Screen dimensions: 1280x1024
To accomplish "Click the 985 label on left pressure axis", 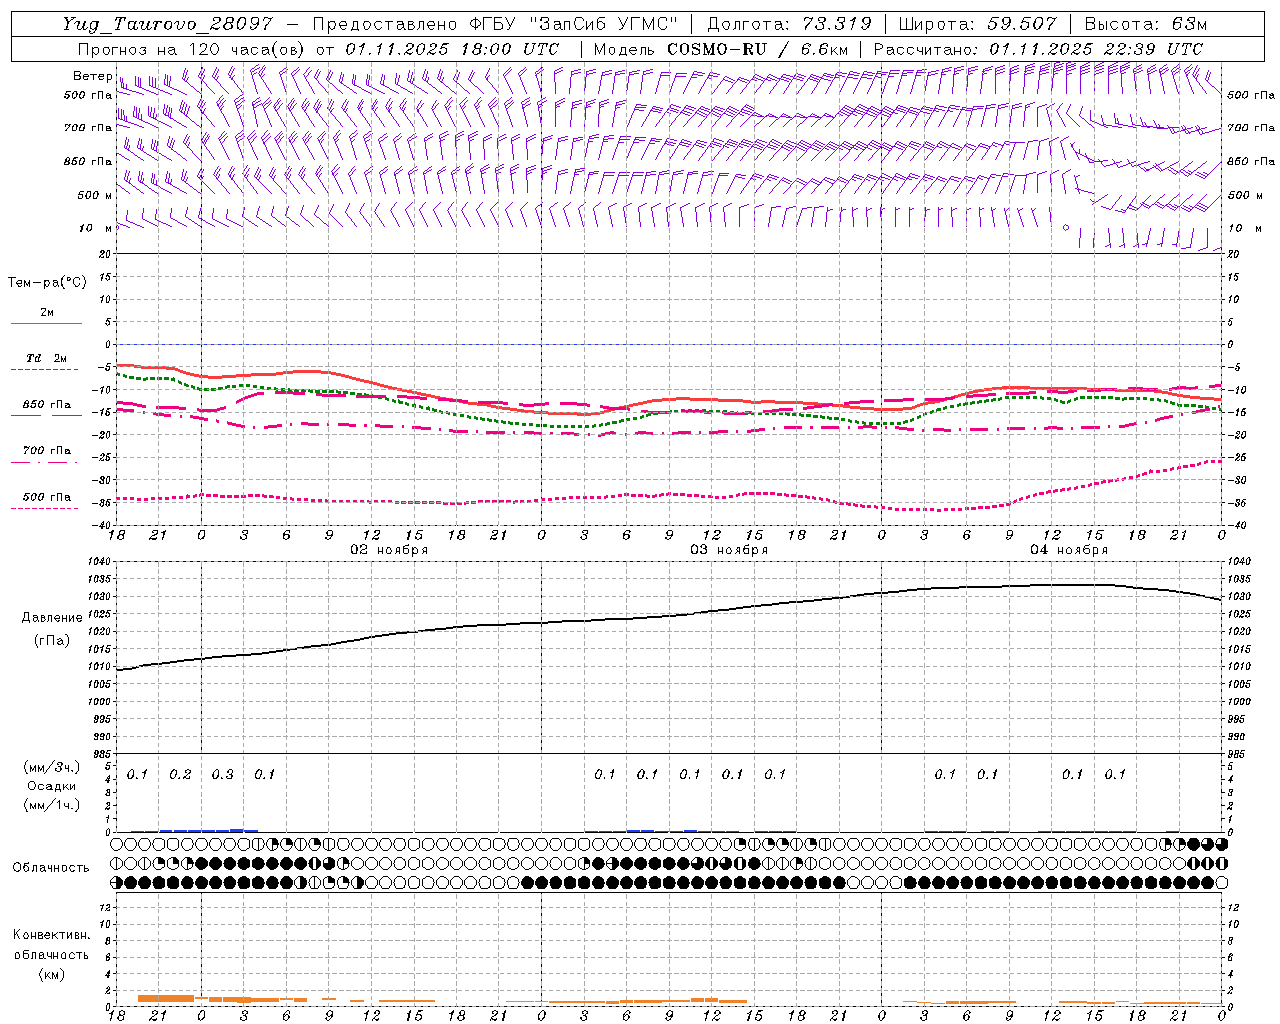I will pos(104,754).
